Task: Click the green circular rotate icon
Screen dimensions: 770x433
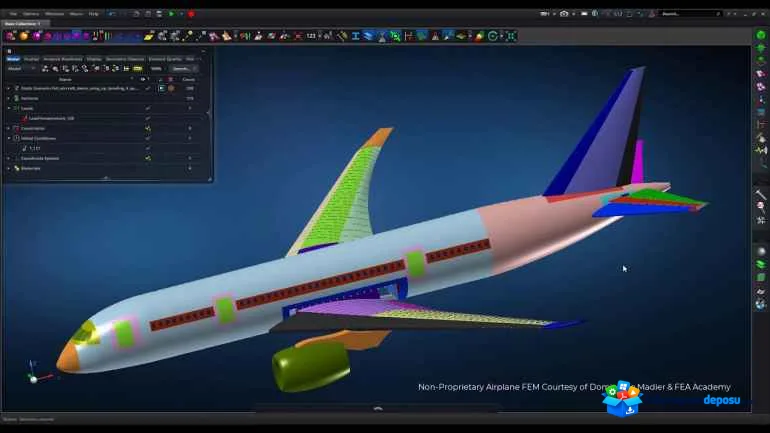Action: click(493, 36)
